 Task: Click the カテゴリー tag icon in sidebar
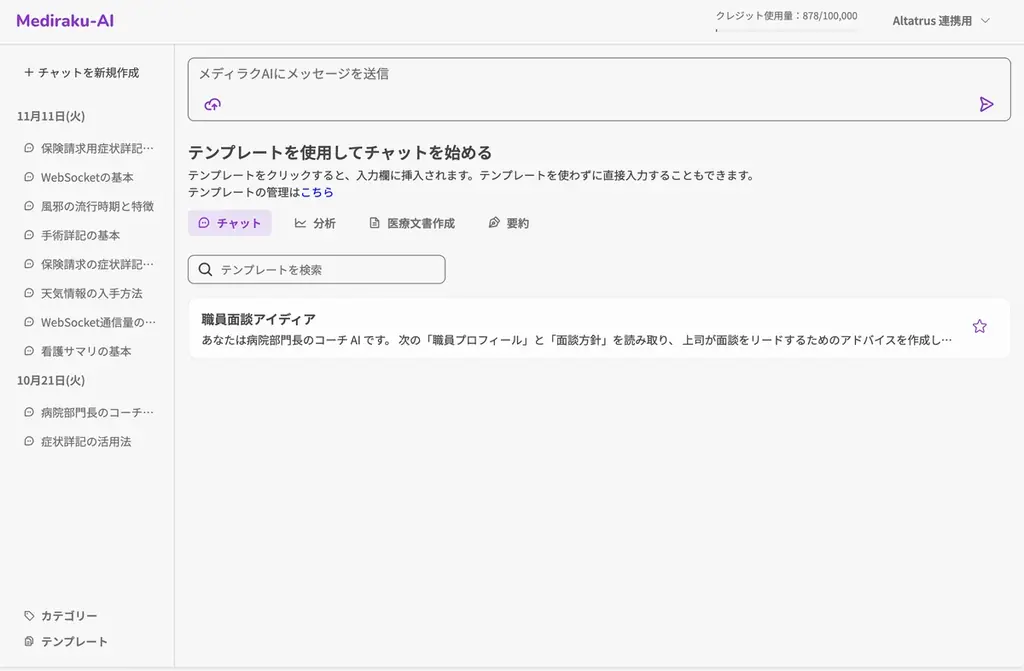click(29, 616)
